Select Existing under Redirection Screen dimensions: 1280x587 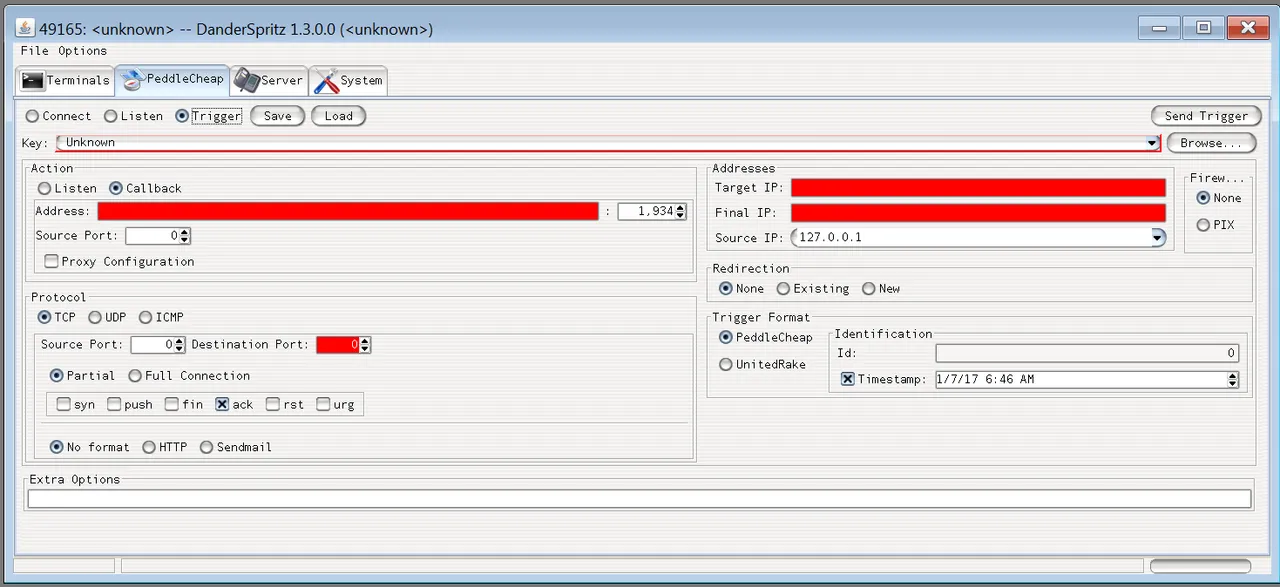point(783,288)
